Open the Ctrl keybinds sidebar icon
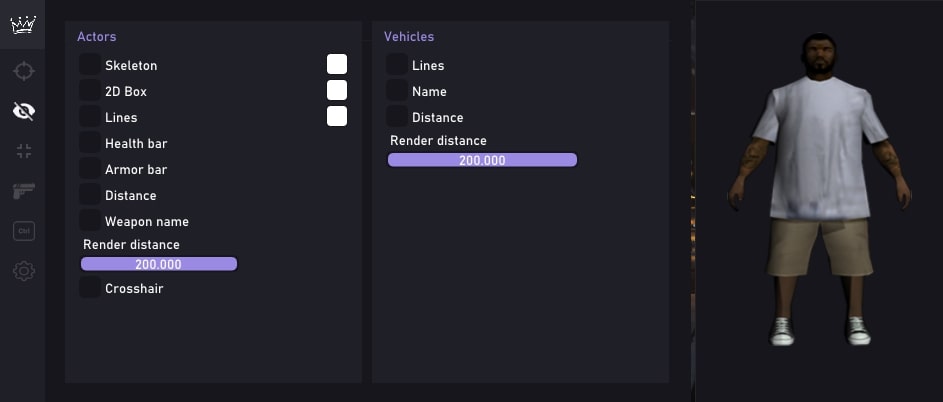Screen dimensions: 943x402 [x=23, y=231]
